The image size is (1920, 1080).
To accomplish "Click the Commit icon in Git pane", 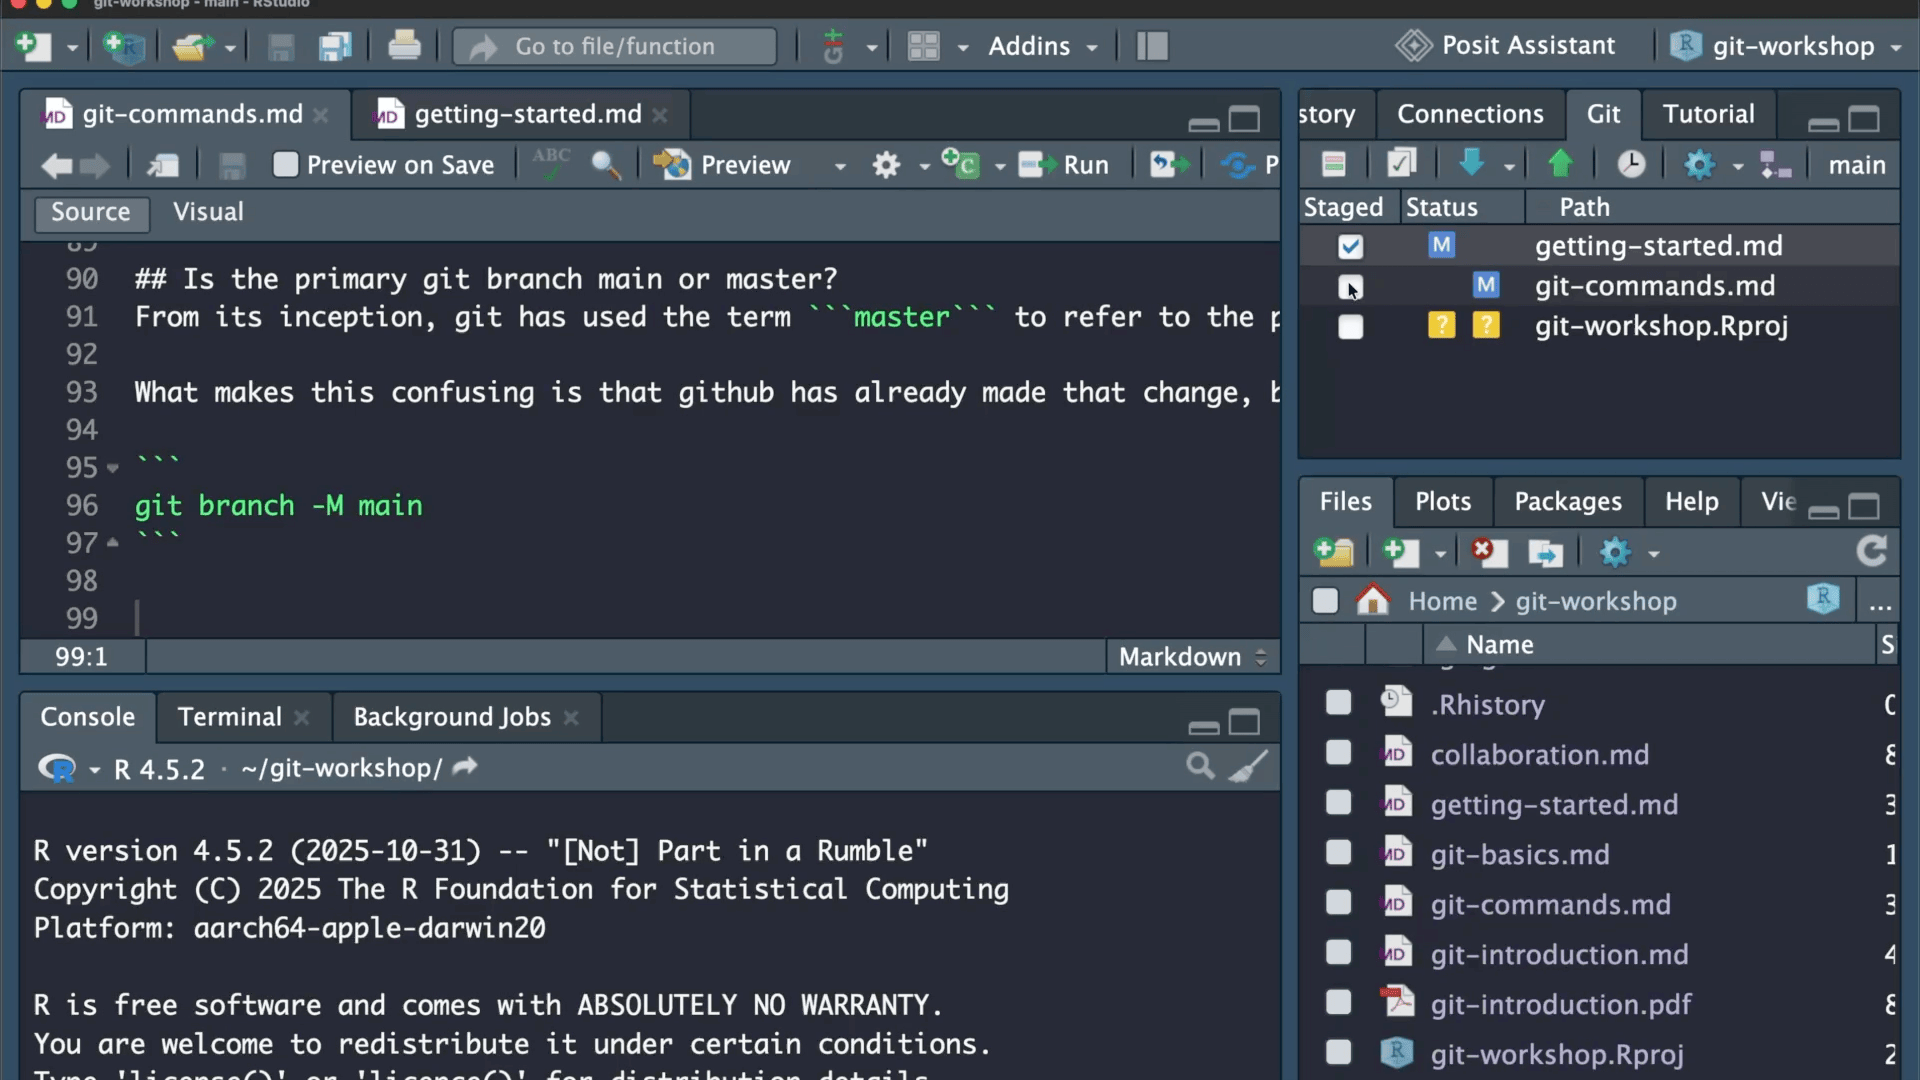I will 1401,164.
